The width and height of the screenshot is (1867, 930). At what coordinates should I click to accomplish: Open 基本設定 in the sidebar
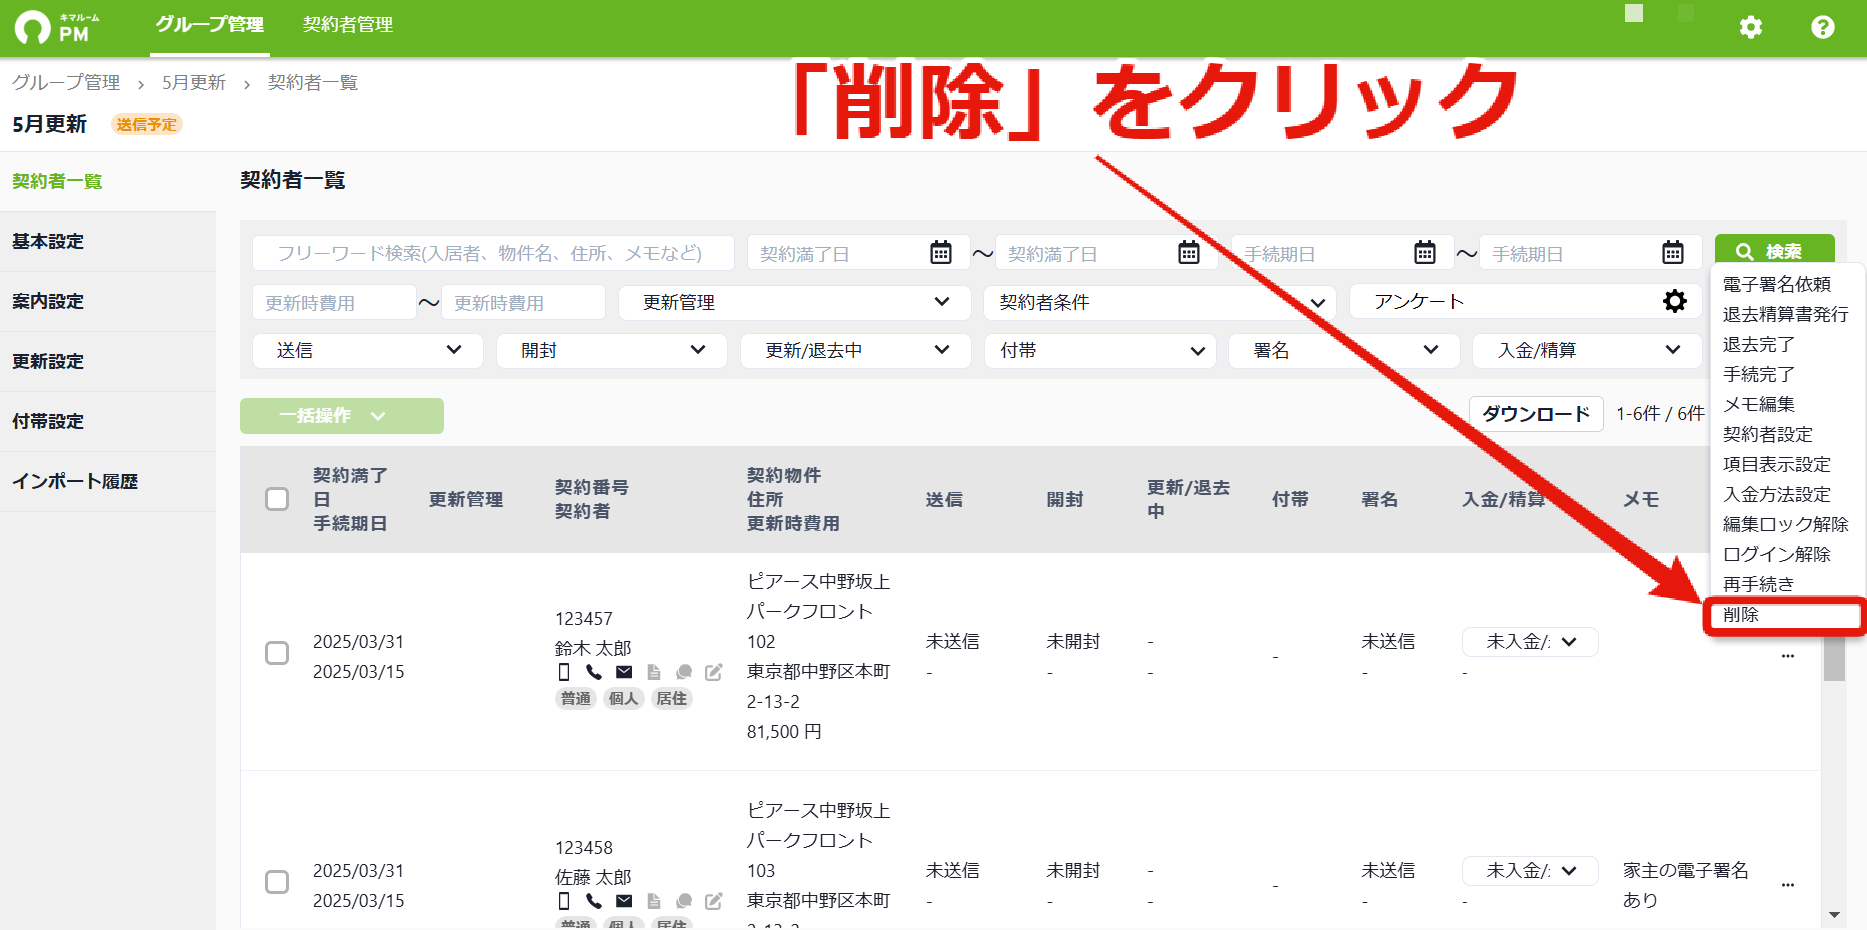tap(108, 242)
